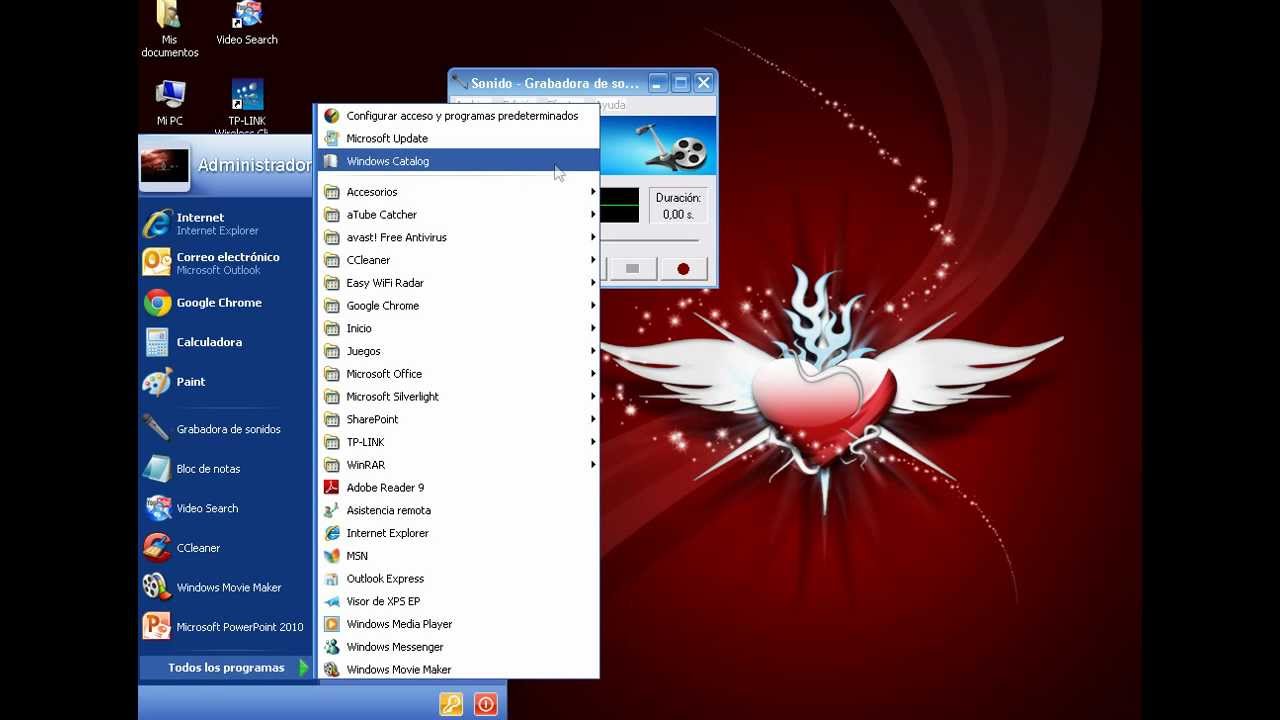The width and height of the screenshot is (1280, 720).
Task: Open Configurar acceso y programas predeterminados
Action: pos(458,116)
